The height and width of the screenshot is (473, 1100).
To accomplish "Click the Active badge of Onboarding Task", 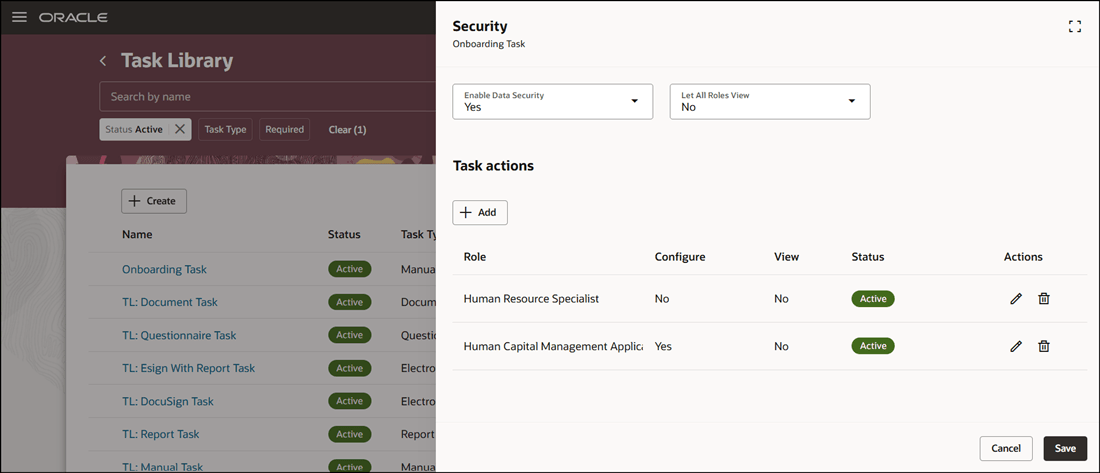I will pos(349,269).
